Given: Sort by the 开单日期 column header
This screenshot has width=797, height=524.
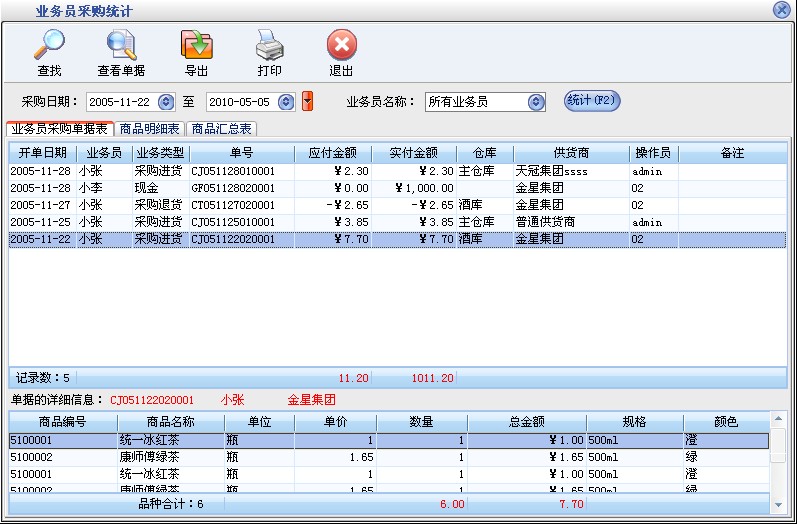Looking at the screenshot, I should [x=43, y=153].
